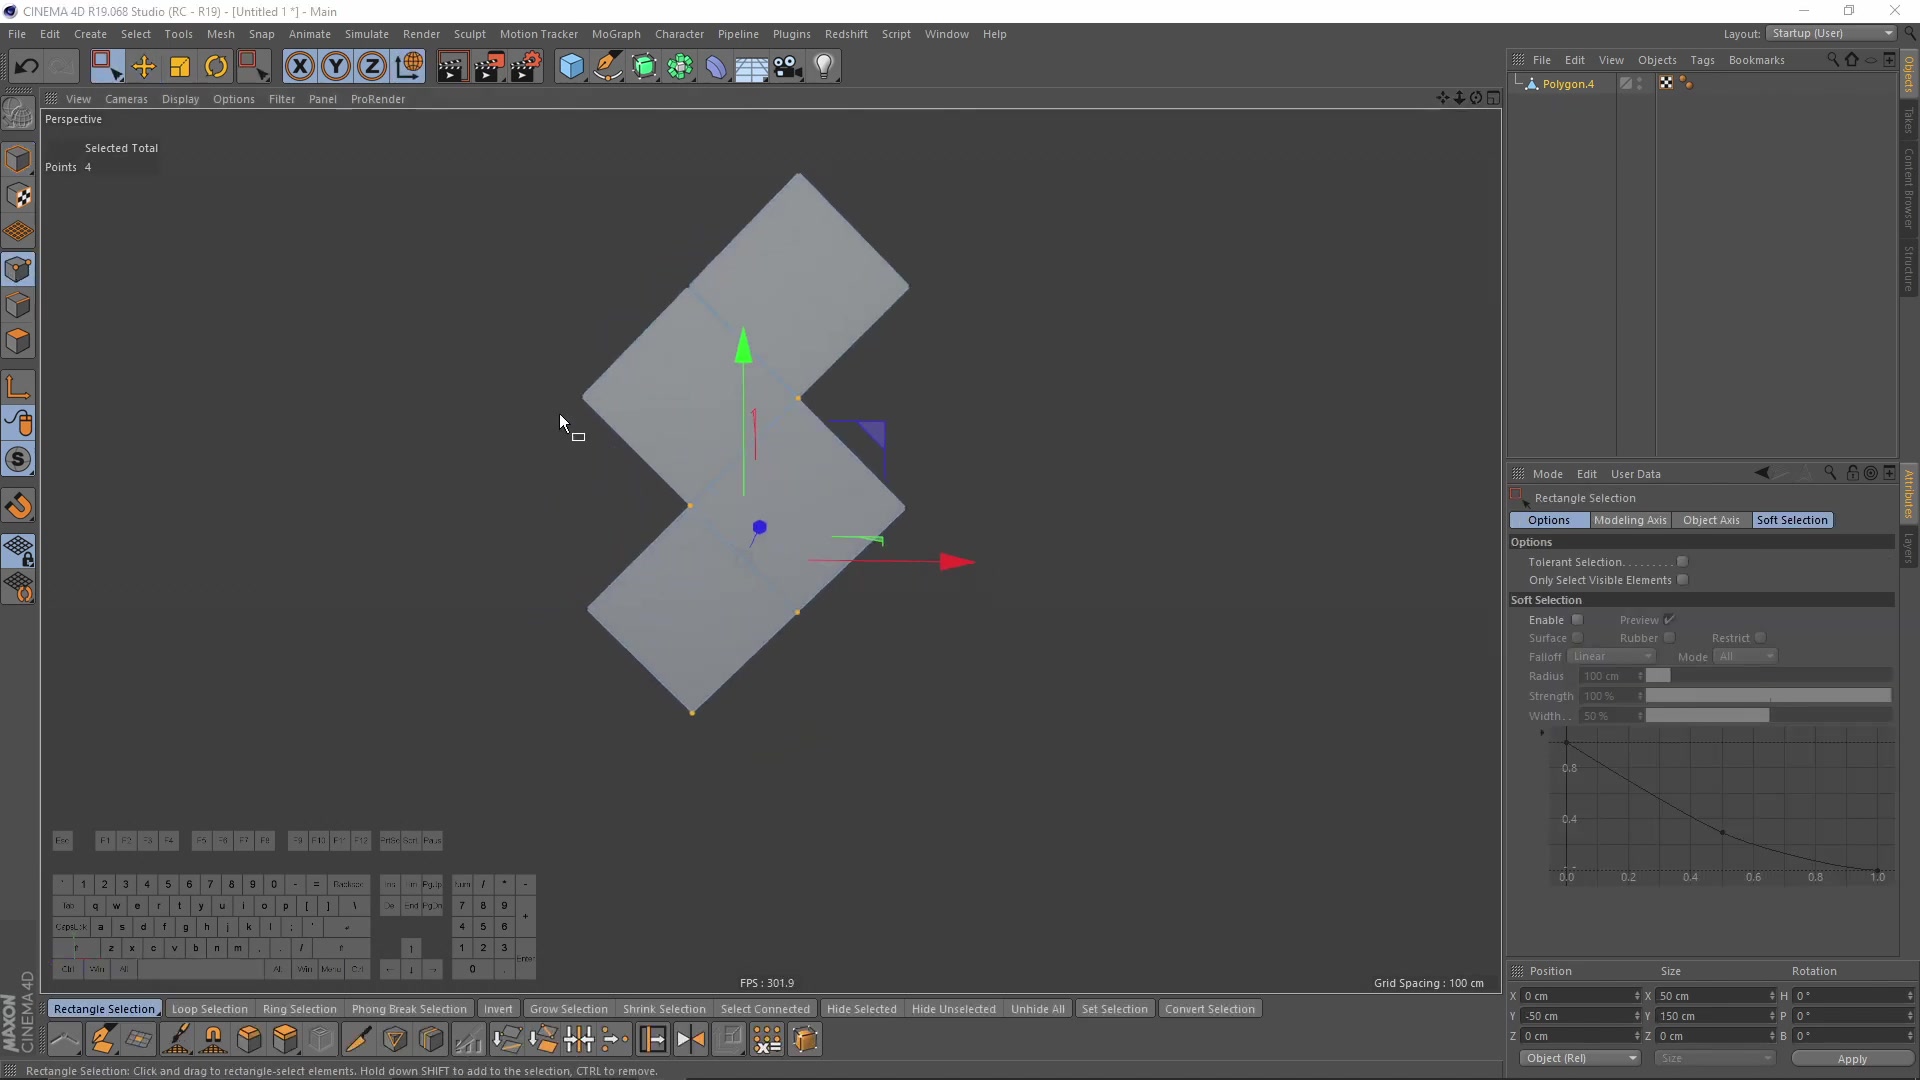This screenshot has width=1920, height=1080.
Task: Open the MoGraph menu
Action: click(615, 34)
